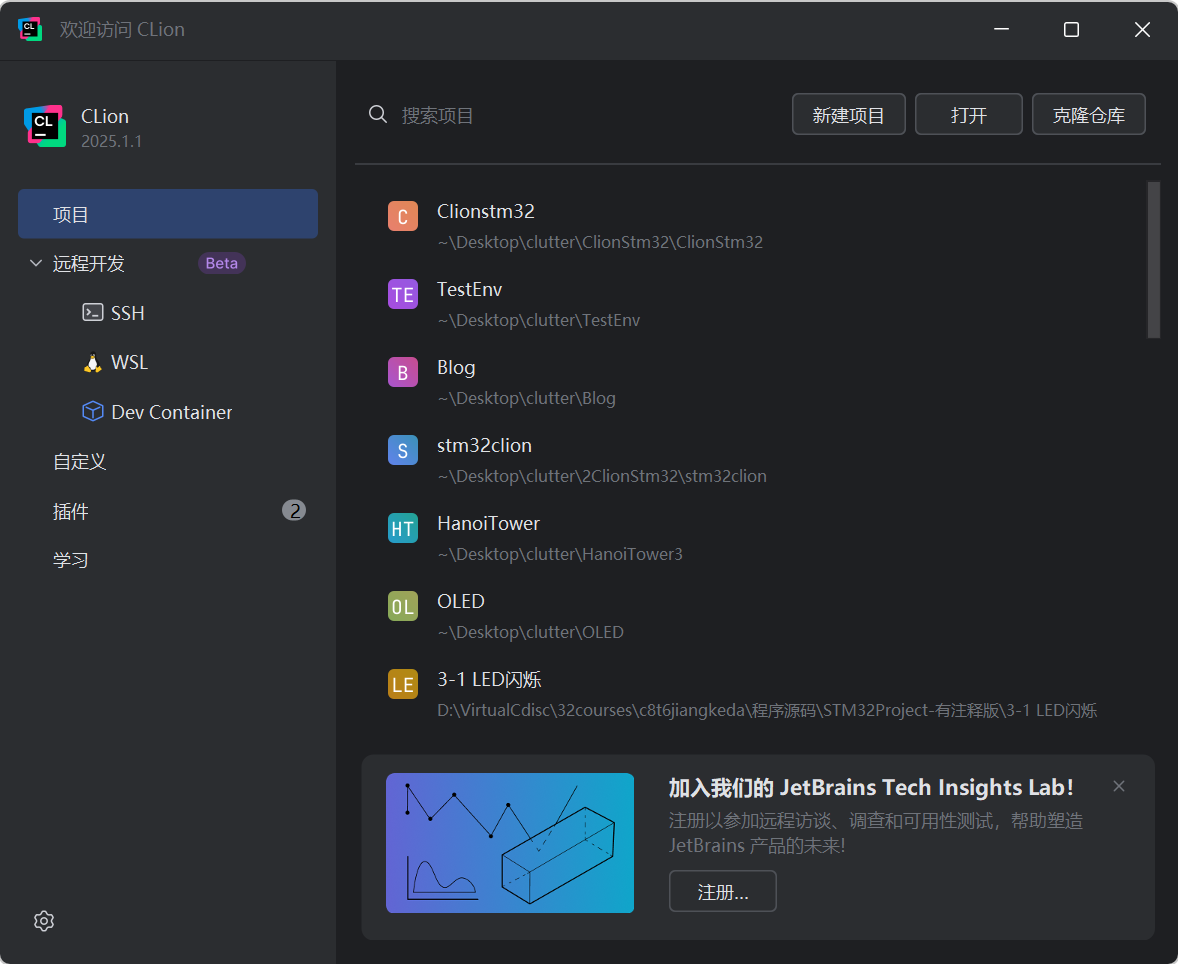
Task: Open the TestEnv project
Action: tap(470, 289)
